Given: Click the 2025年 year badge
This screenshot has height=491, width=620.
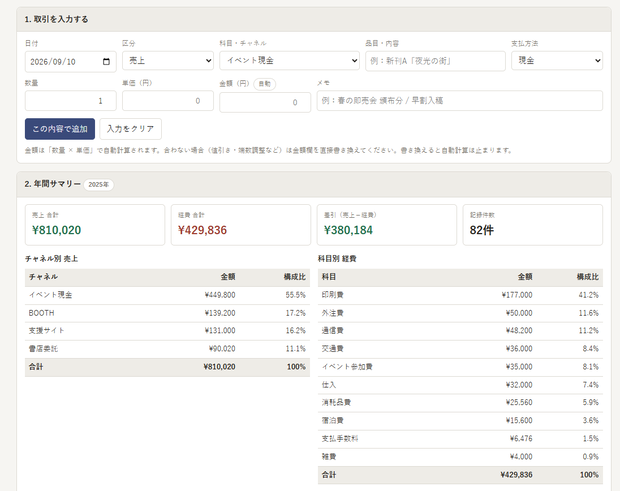Looking at the screenshot, I should tap(98, 185).
